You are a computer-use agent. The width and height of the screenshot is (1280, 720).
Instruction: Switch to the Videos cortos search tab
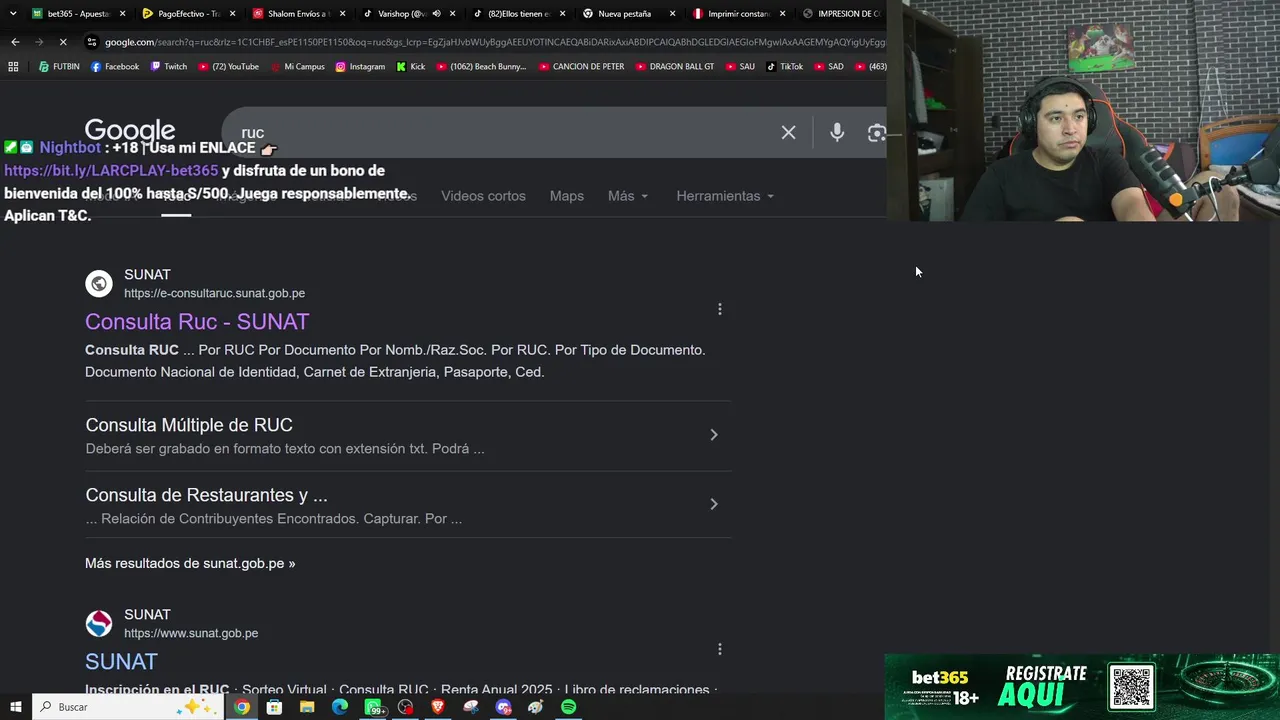click(483, 196)
